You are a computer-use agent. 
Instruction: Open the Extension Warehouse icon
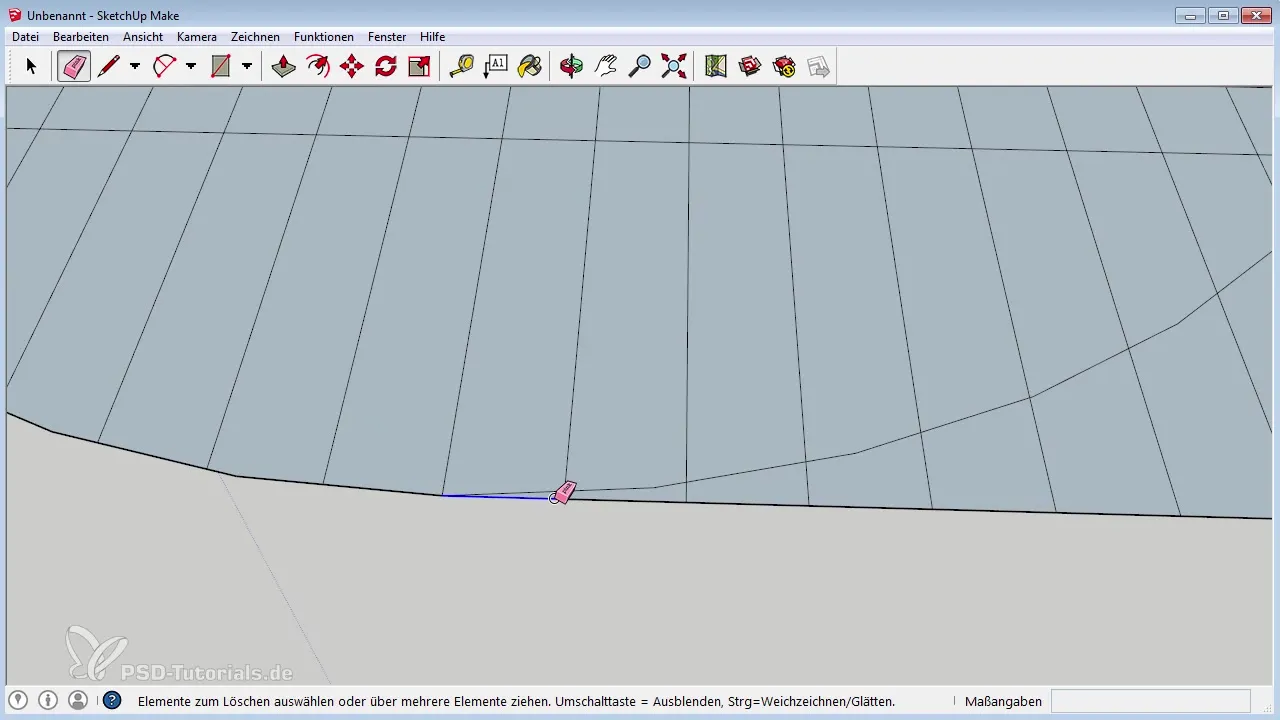784,66
